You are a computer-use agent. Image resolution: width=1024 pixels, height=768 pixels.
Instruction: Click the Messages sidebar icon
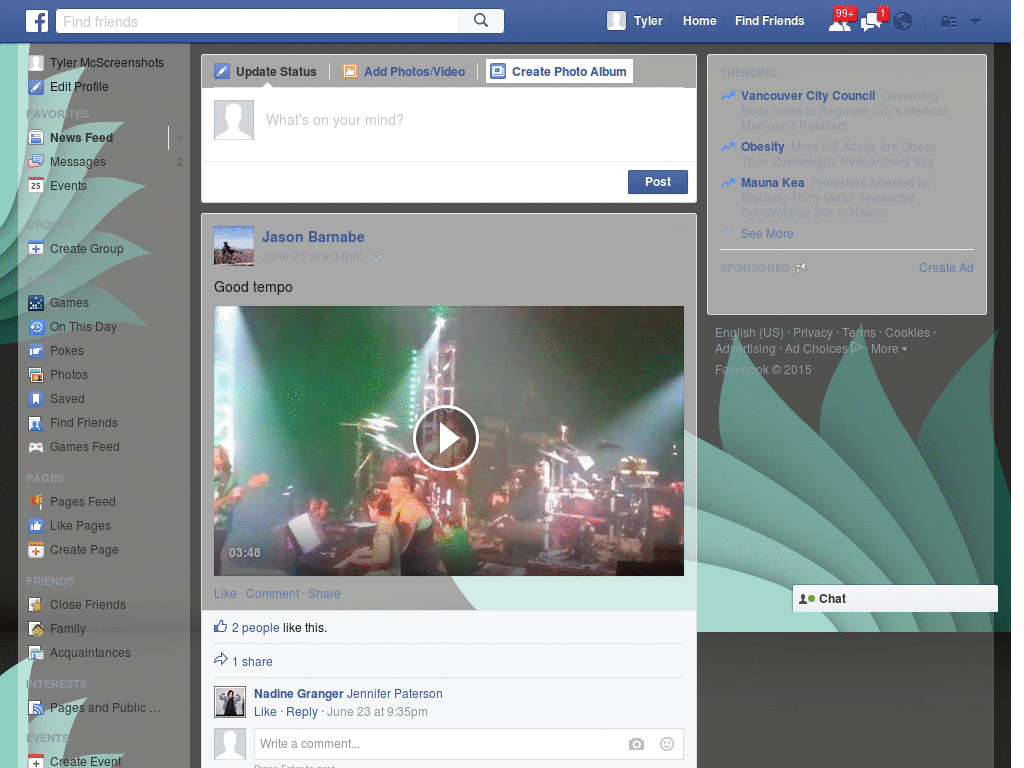click(x=36, y=162)
